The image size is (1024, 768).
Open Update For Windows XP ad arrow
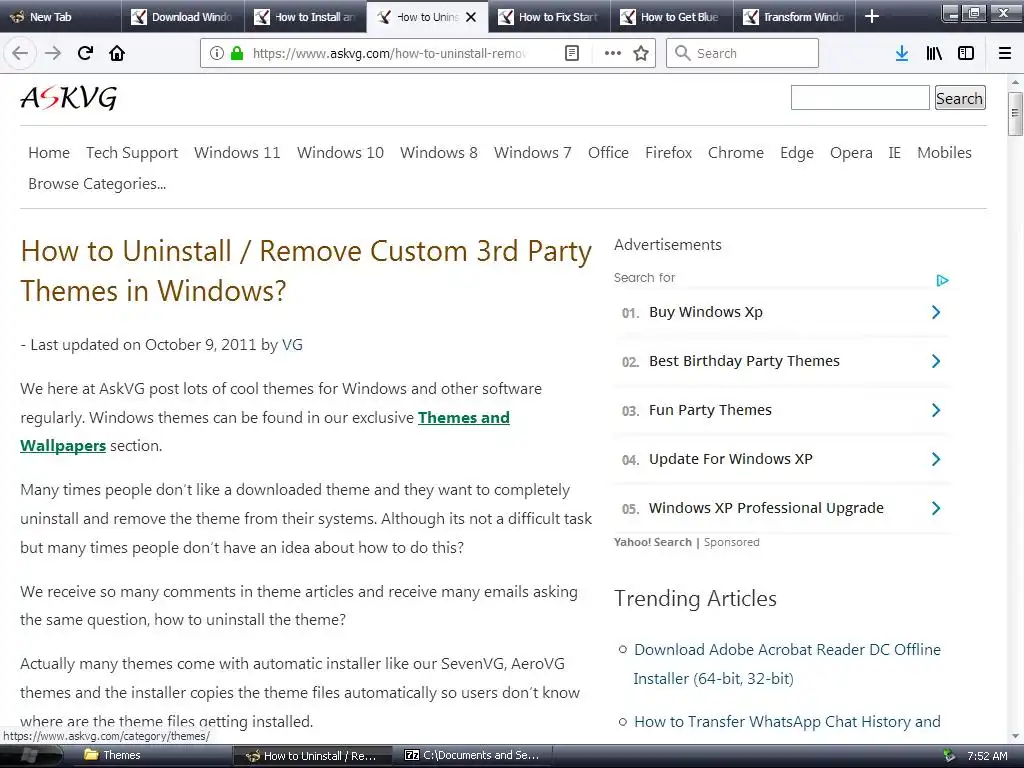[x=935, y=459]
